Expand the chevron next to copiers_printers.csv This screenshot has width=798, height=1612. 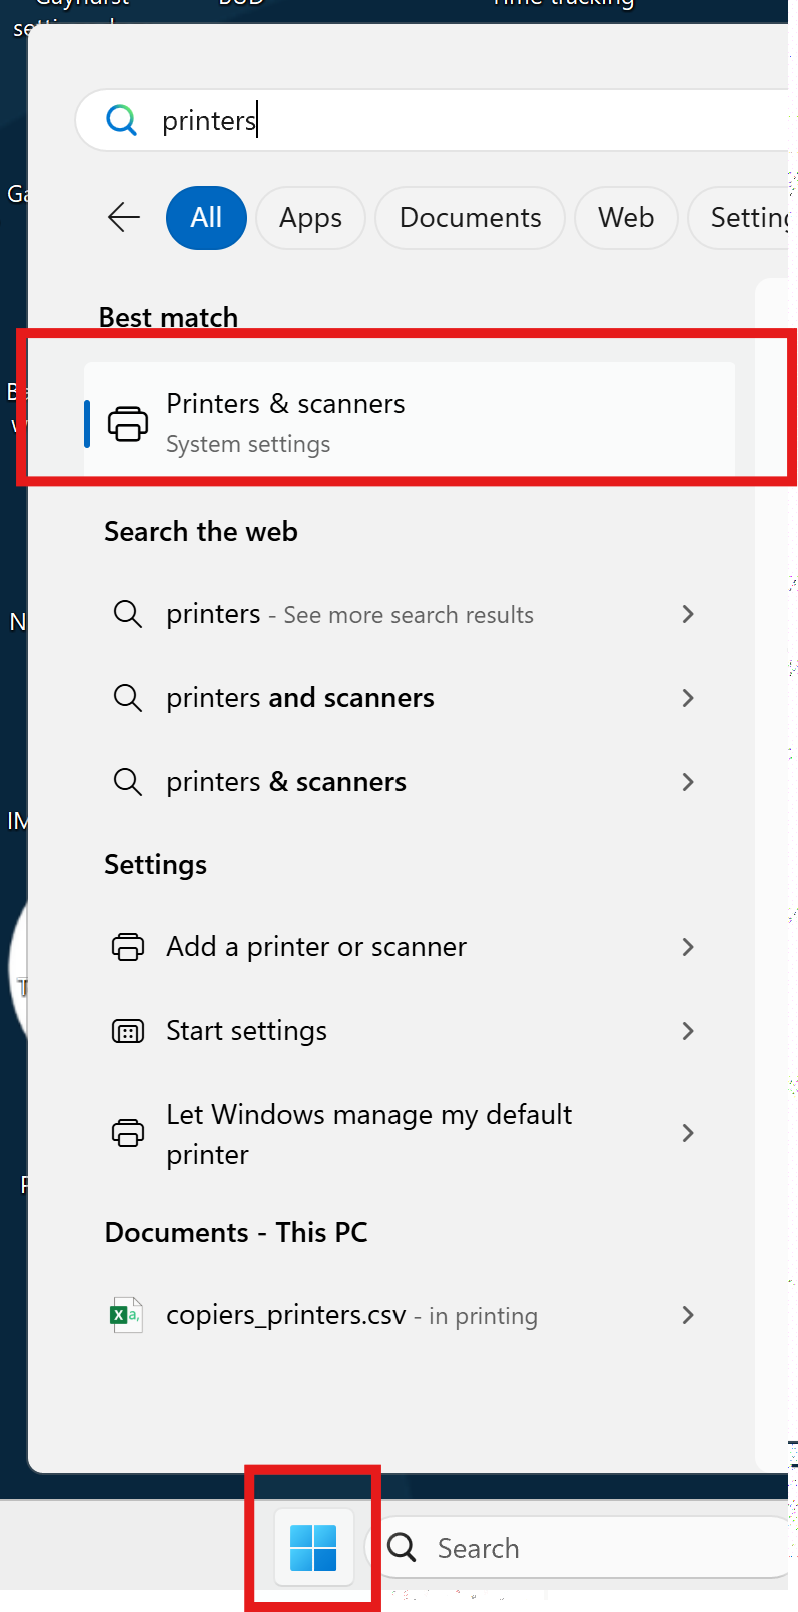click(688, 1315)
